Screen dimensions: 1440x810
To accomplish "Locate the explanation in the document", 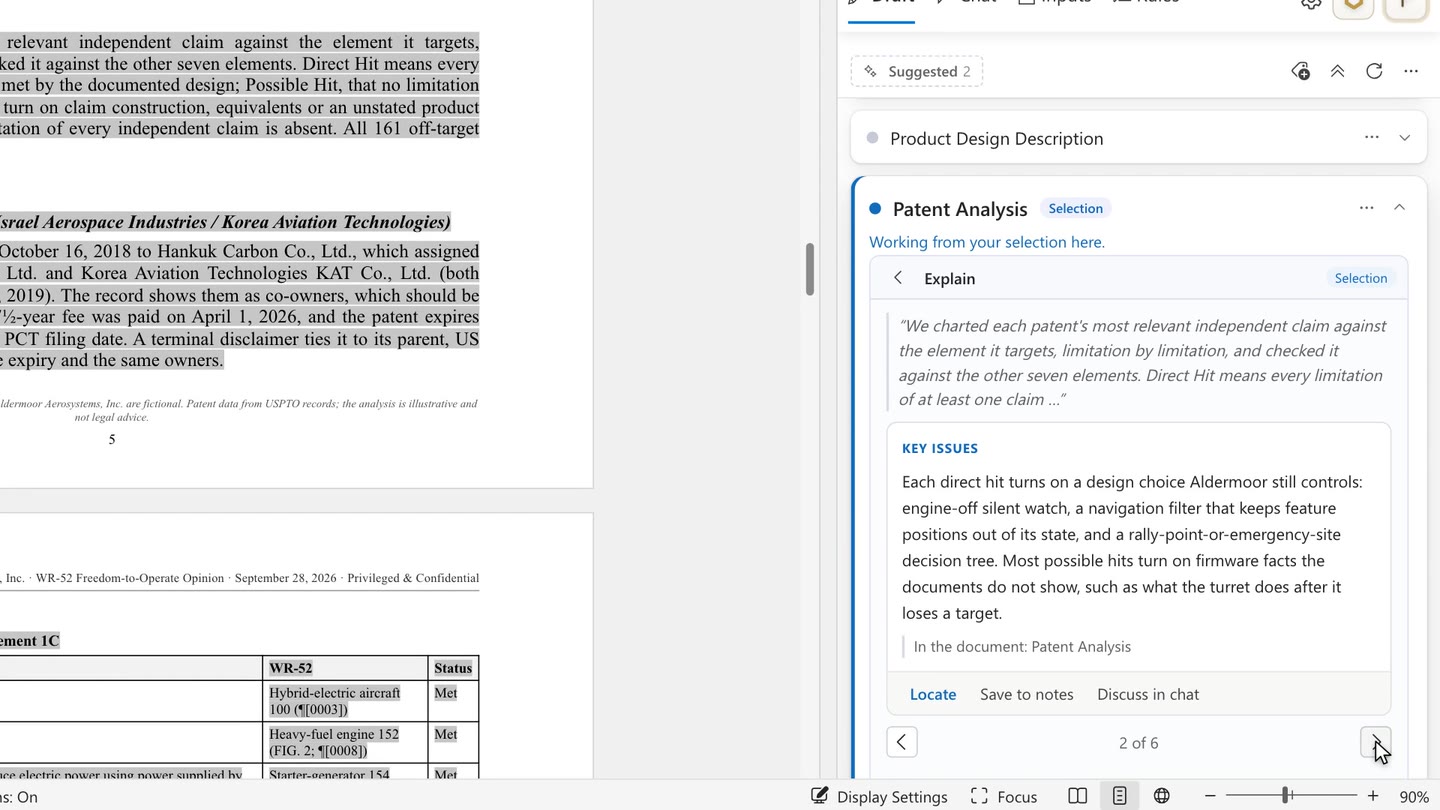I will coord(933,694).
